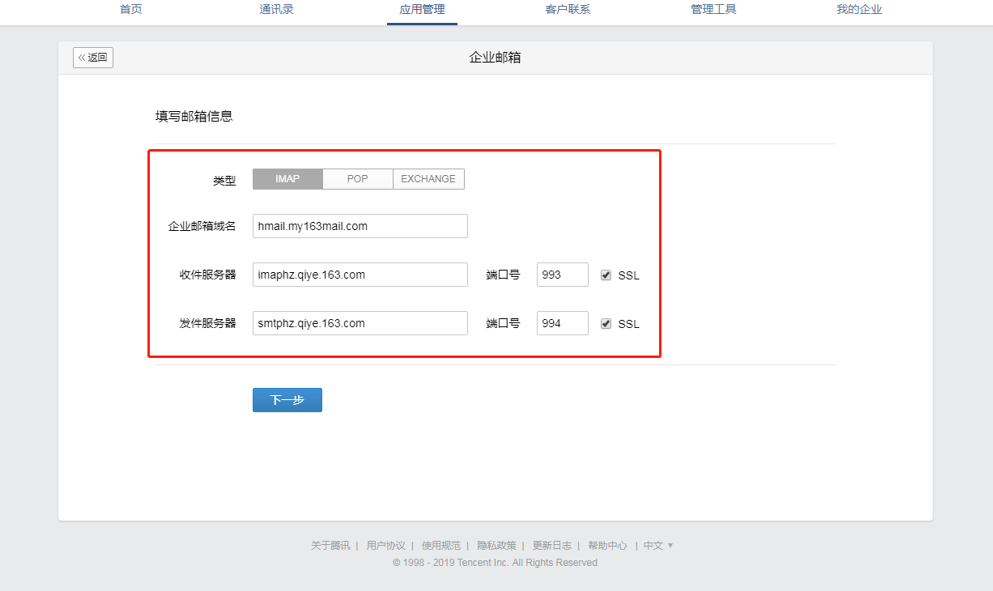Click the 返回 back button
The width and height of the screenshot is (993, 591).
93,58
